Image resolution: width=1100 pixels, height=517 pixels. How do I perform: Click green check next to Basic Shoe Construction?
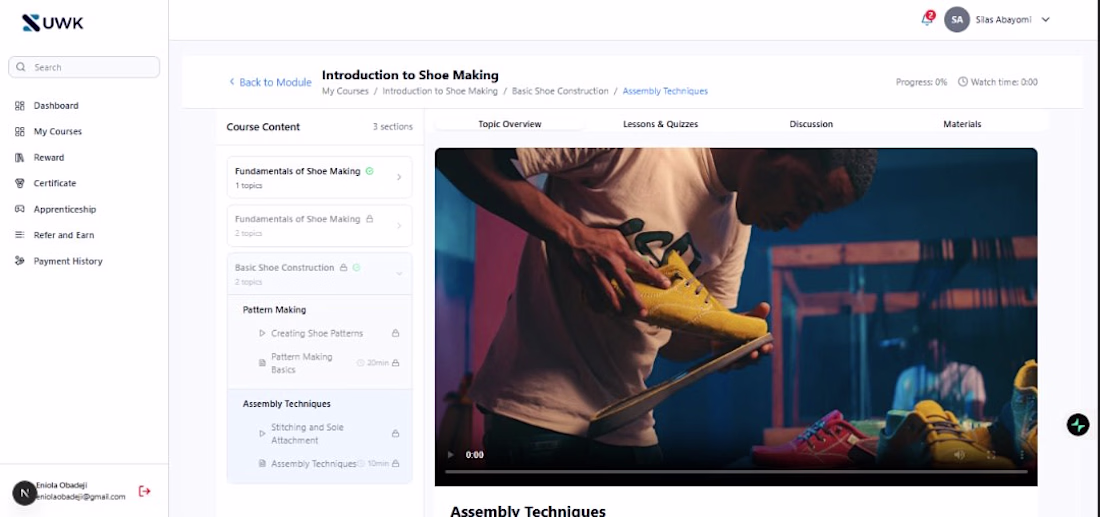coord(356,267)
